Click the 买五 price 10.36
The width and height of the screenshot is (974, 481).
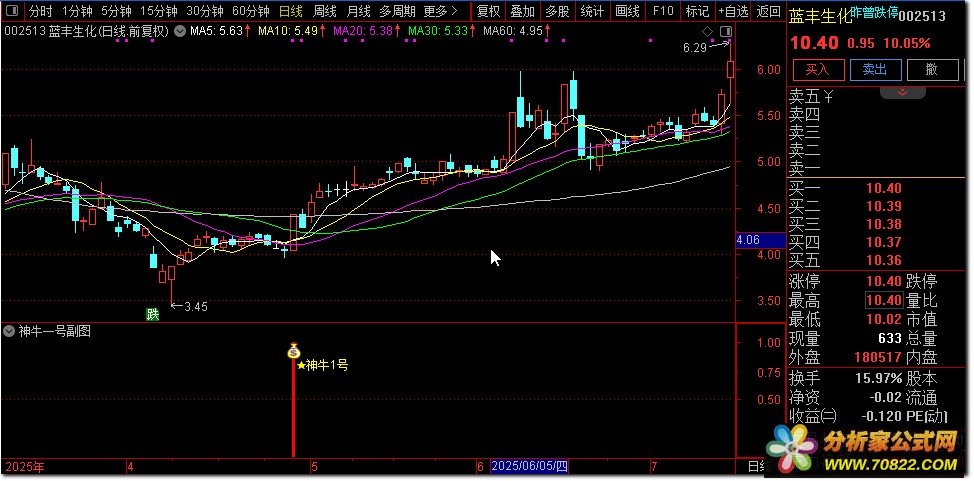click(884, 261)
